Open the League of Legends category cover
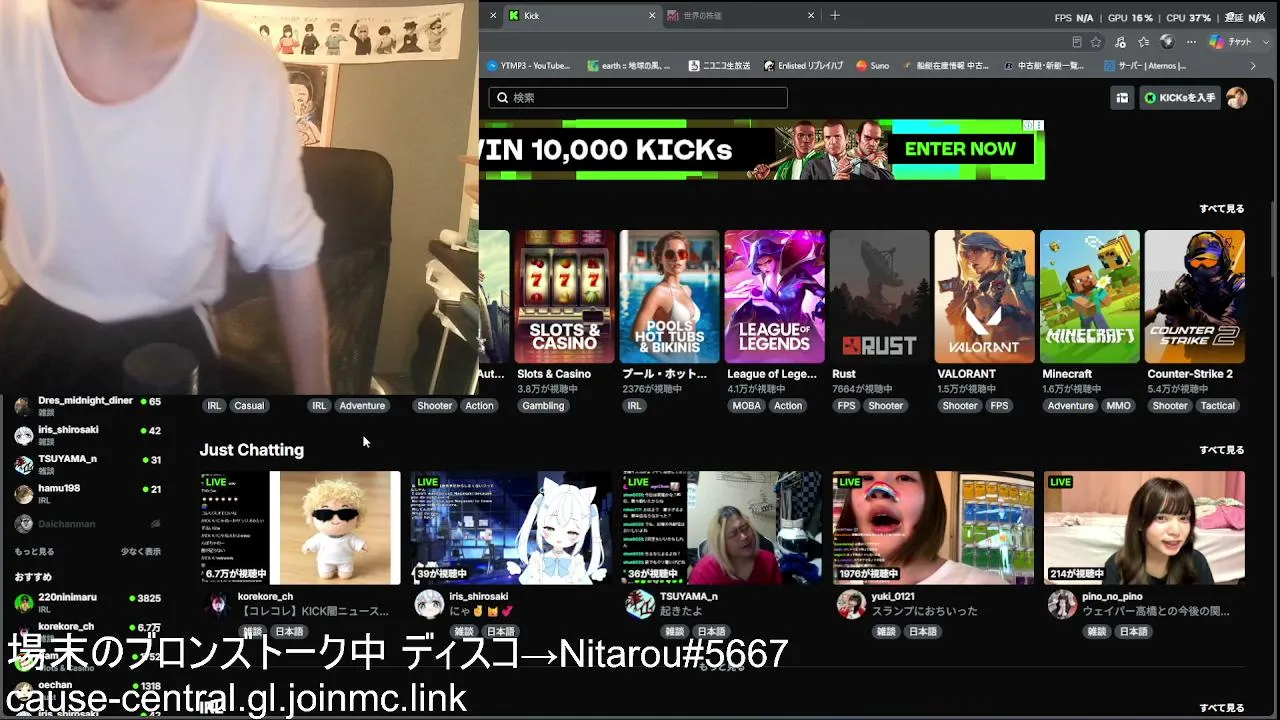Image resolution: width=1280 pixels, height=720 pixels. click(x=775, y=297)
